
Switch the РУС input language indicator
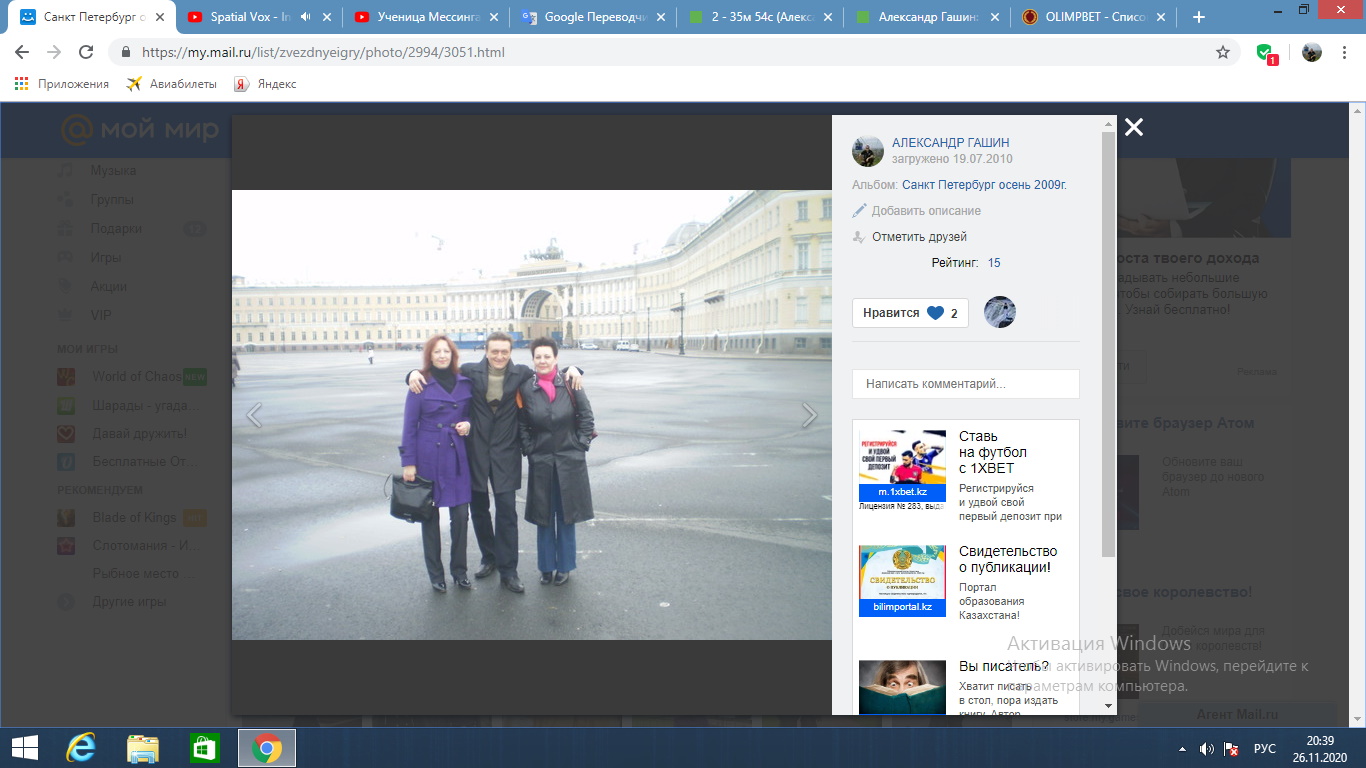(1265, 749)
